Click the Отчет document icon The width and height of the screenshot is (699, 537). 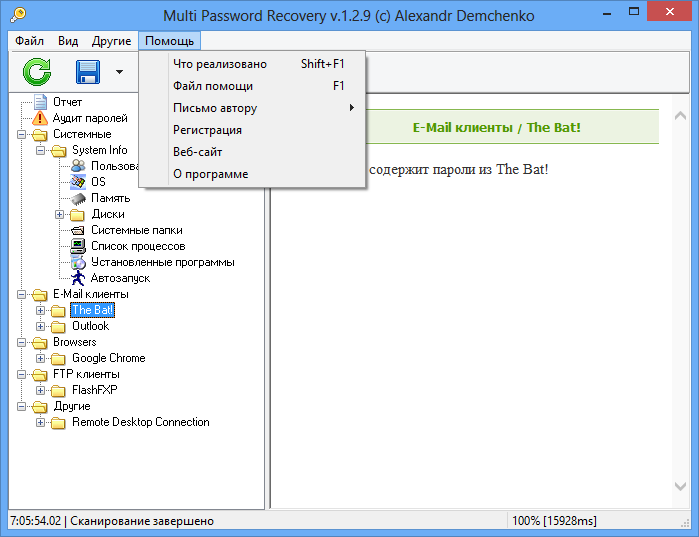click(x=41, y=102)
